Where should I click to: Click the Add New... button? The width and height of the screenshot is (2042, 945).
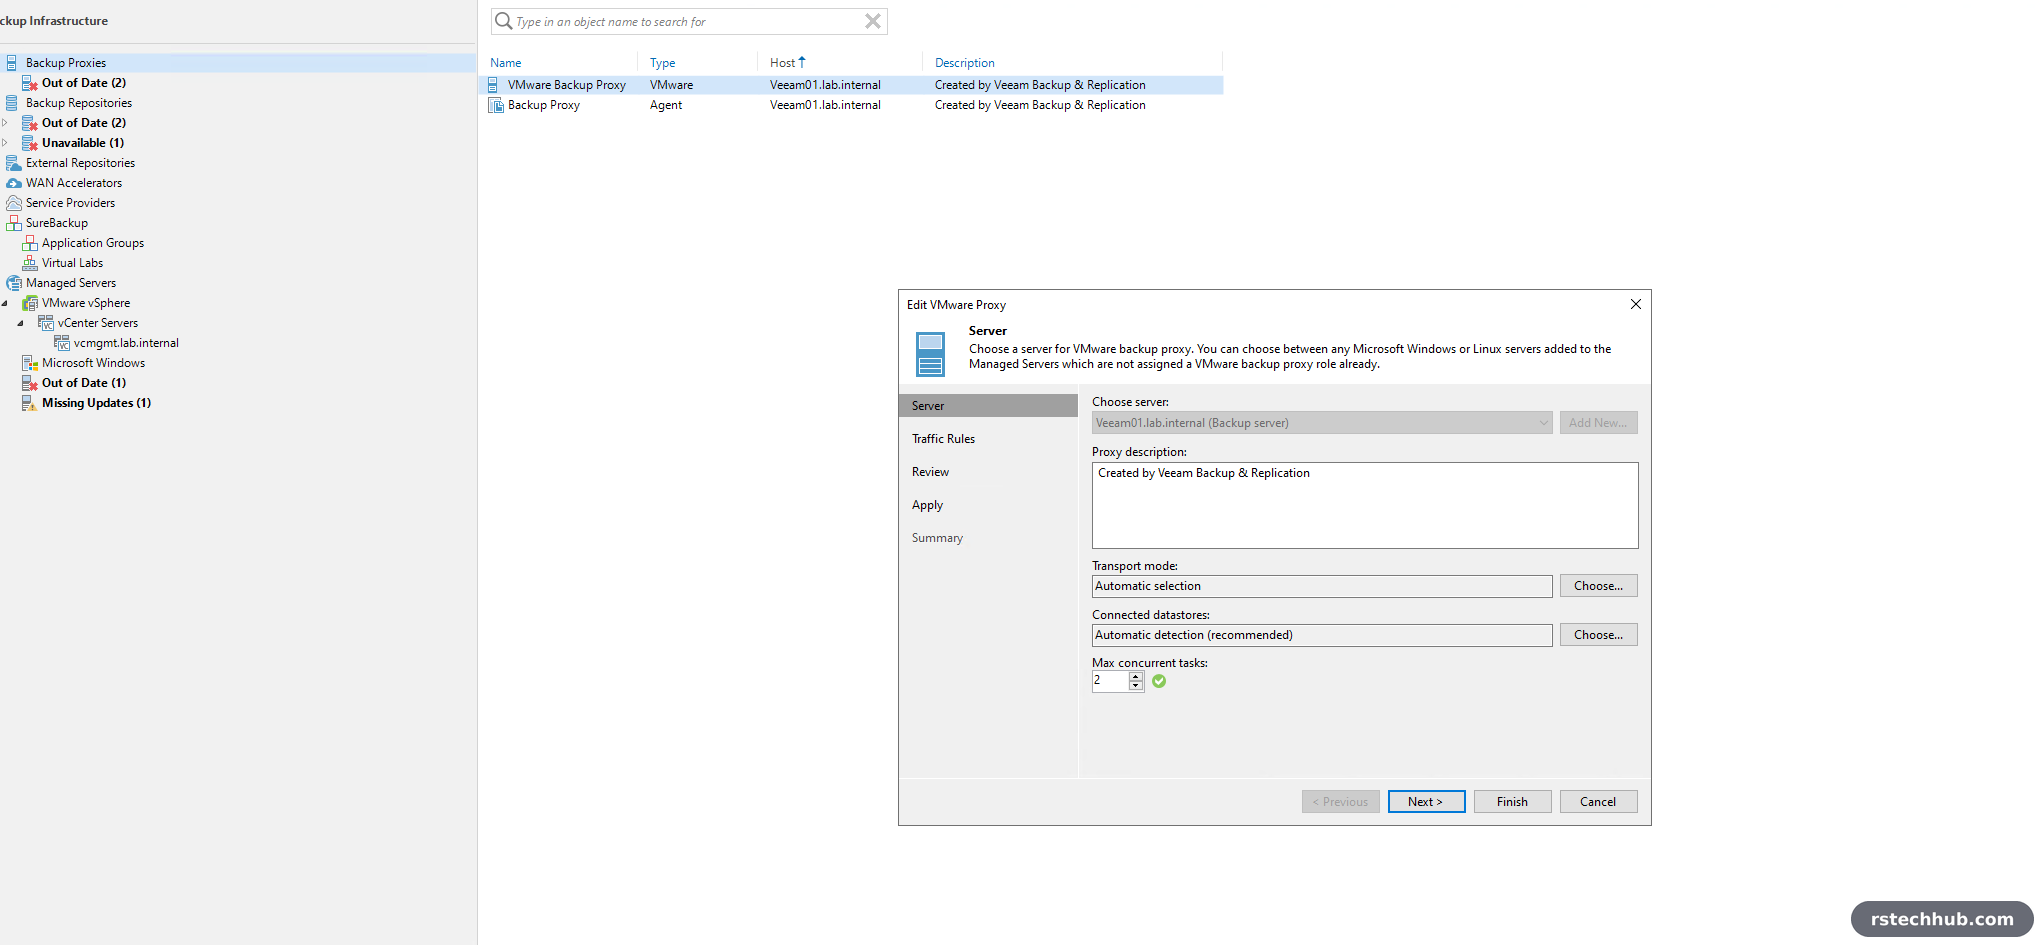pos(1598,423)
